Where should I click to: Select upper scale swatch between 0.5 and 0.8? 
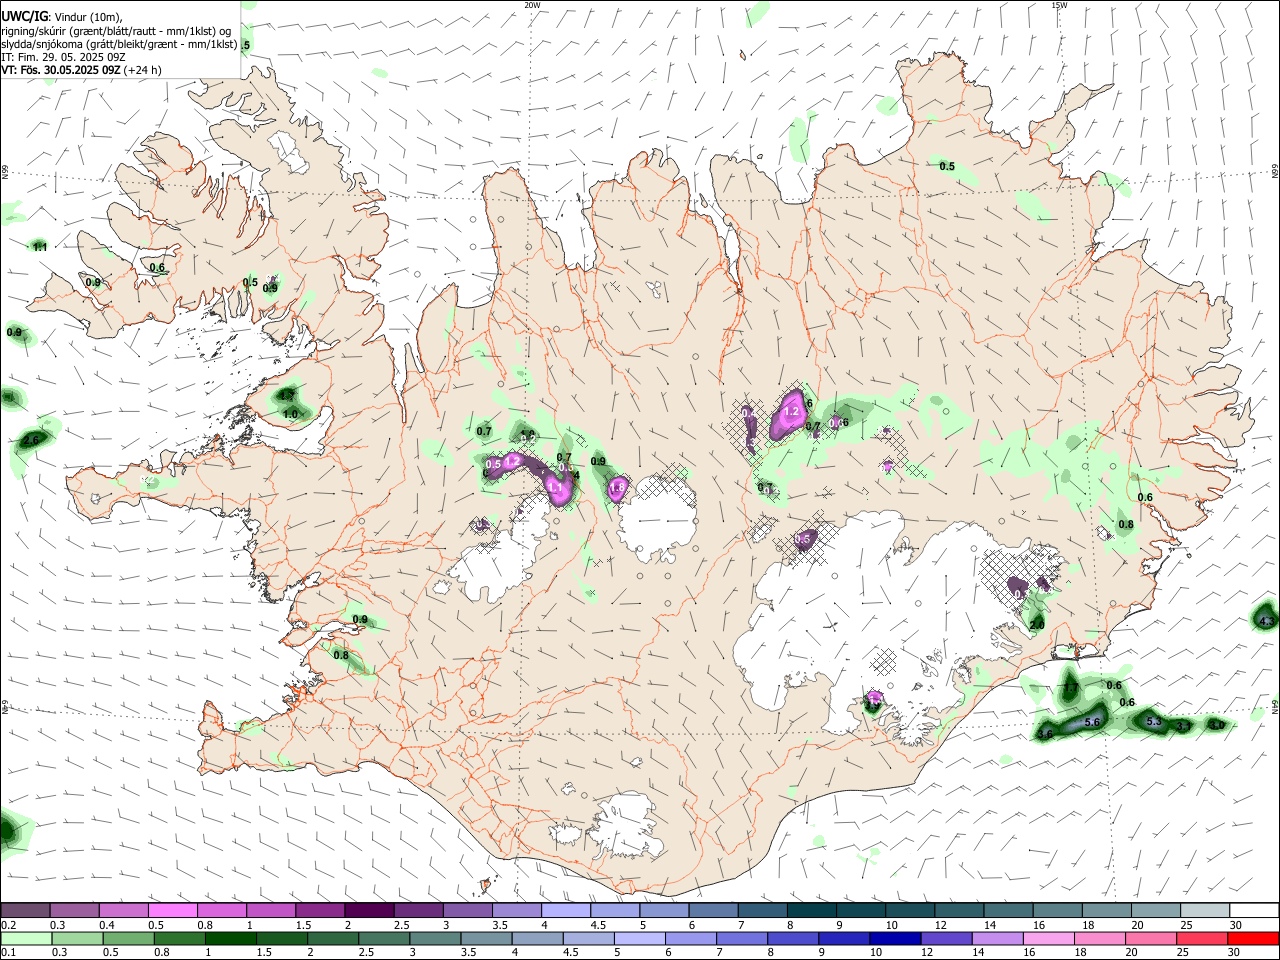[x=172, y=911]
